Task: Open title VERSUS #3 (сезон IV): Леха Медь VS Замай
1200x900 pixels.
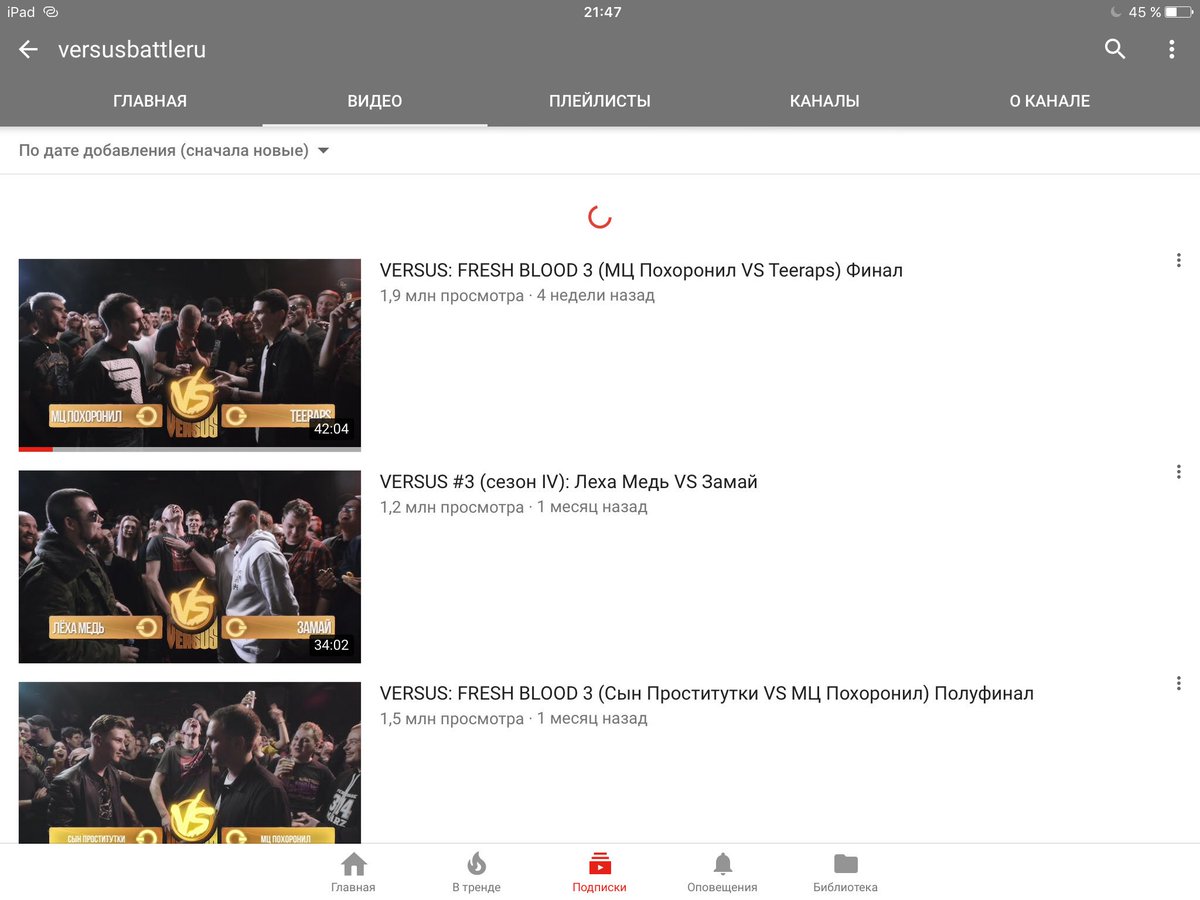Action: (569, 482)
